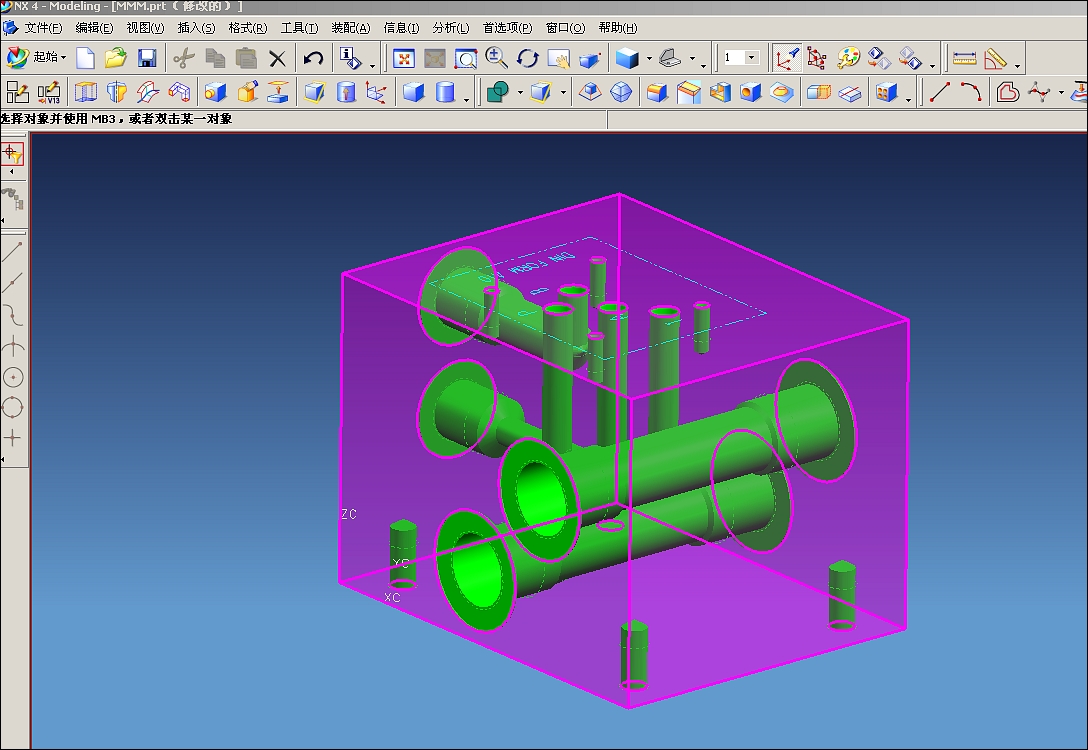Viewport: 1088px width, 750px height.
Task: Expand the Unite boolean dropdown arrow
Action: pyautogui.click(x=520, y=94)
